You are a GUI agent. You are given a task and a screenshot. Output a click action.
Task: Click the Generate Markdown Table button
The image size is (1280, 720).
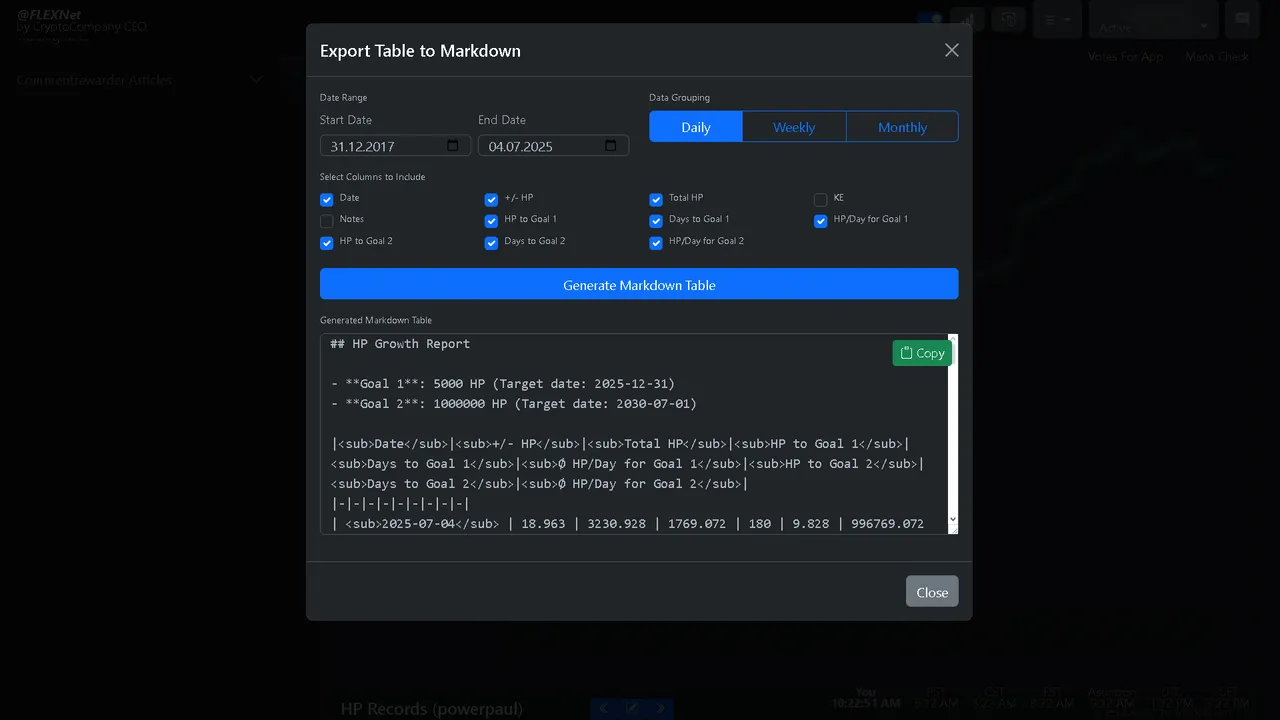(x=639, y=284)
